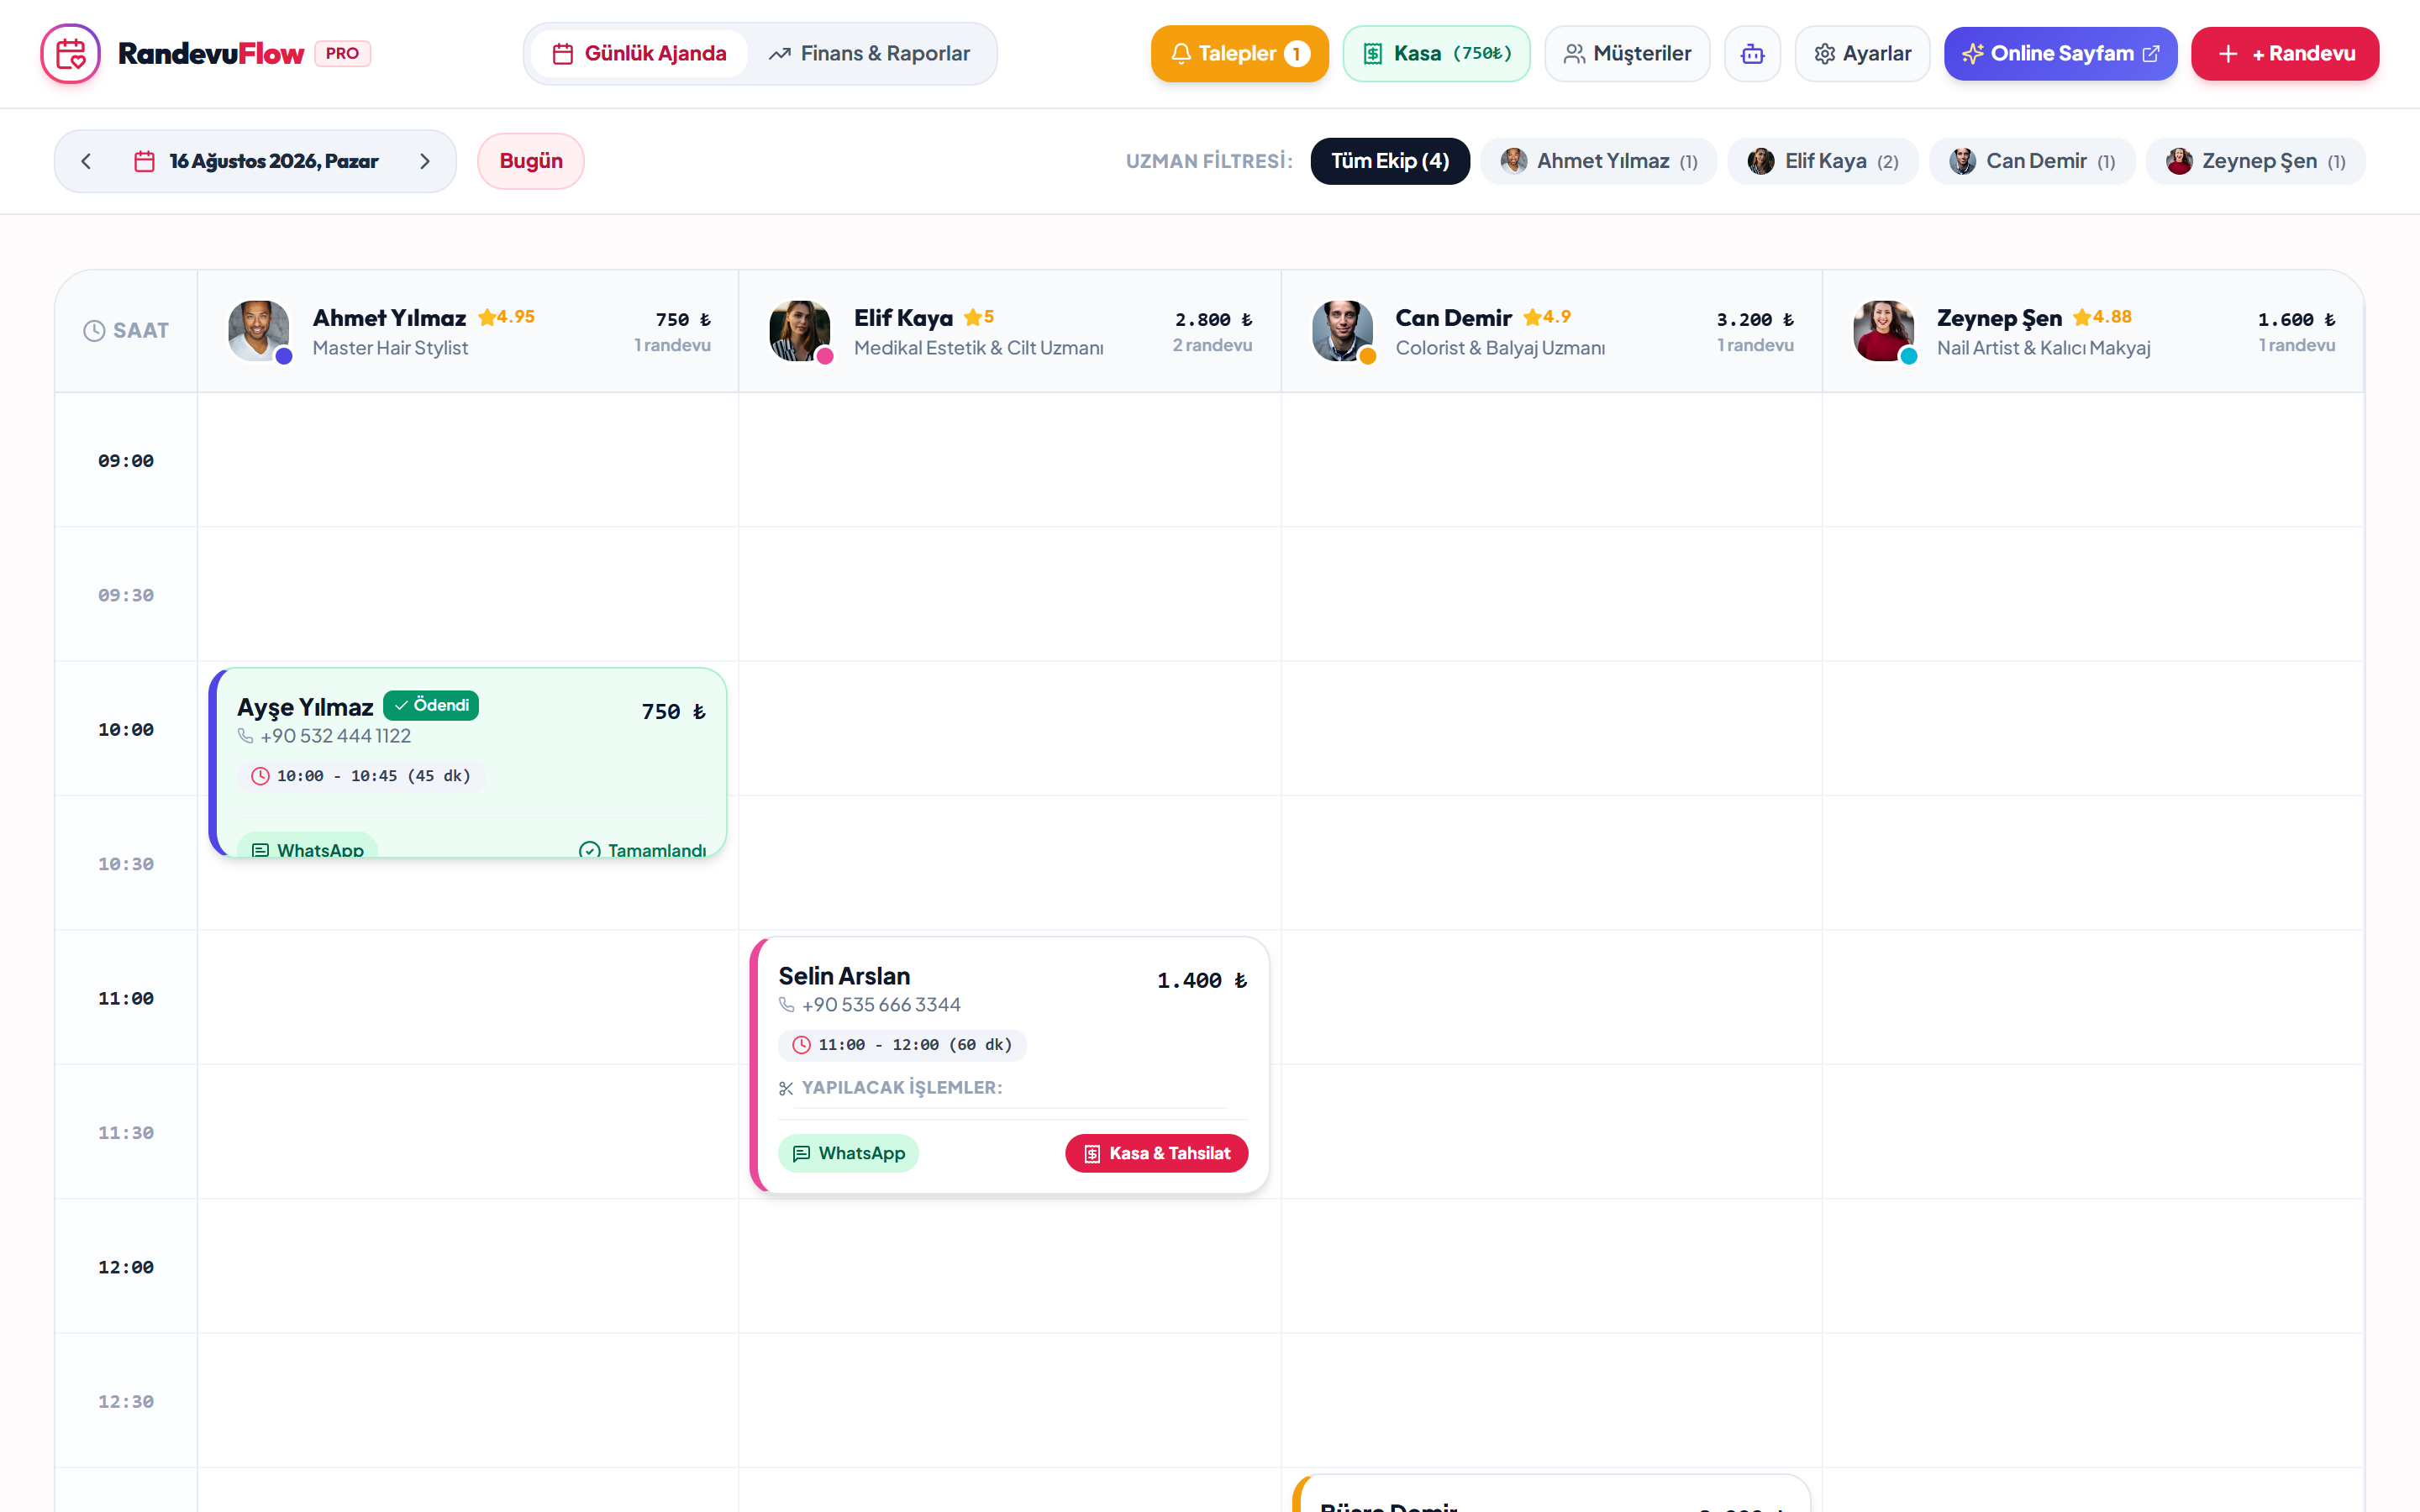
Task: Click the clock icon on the 11:00 - 12:00 chip
Action: (x=802, y=1045)
